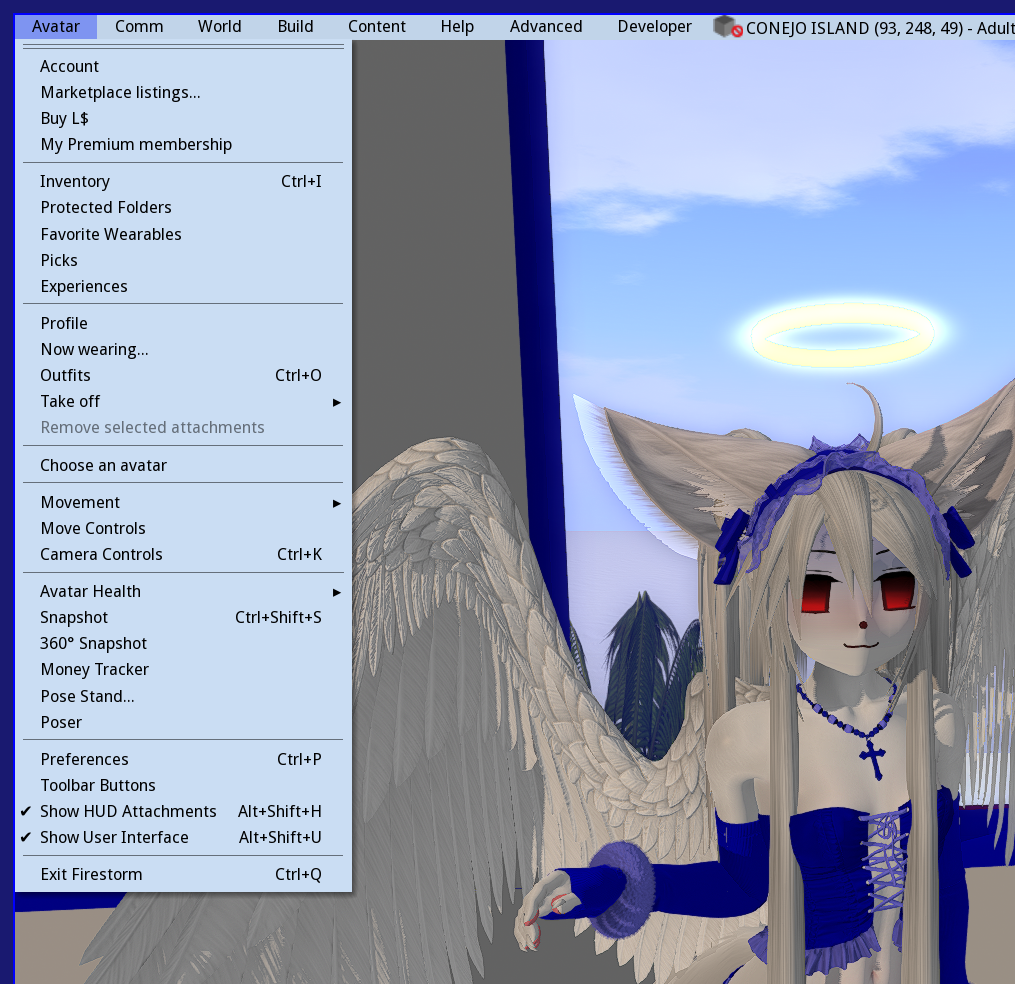Open the Build menu
Image resolution: width=1015 pixels, height=984 pixels.
(x=295, y=27)
